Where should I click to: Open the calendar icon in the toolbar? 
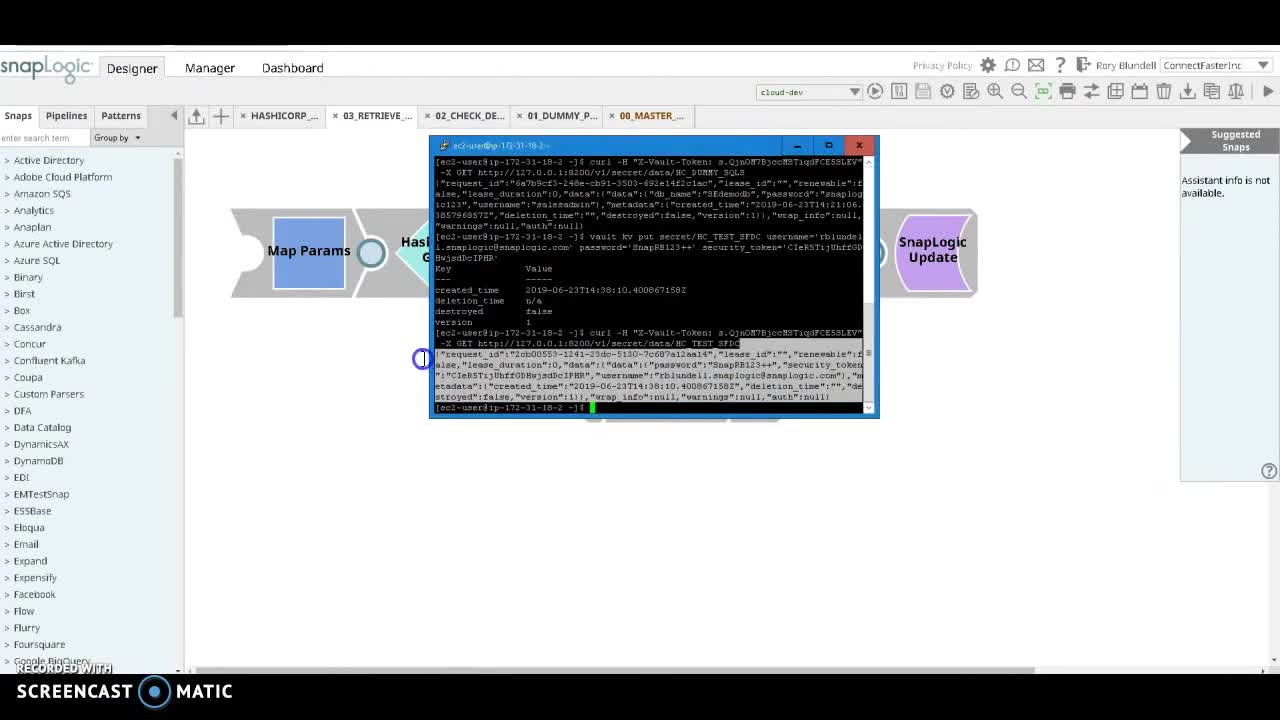click(x=1139, y=91)
